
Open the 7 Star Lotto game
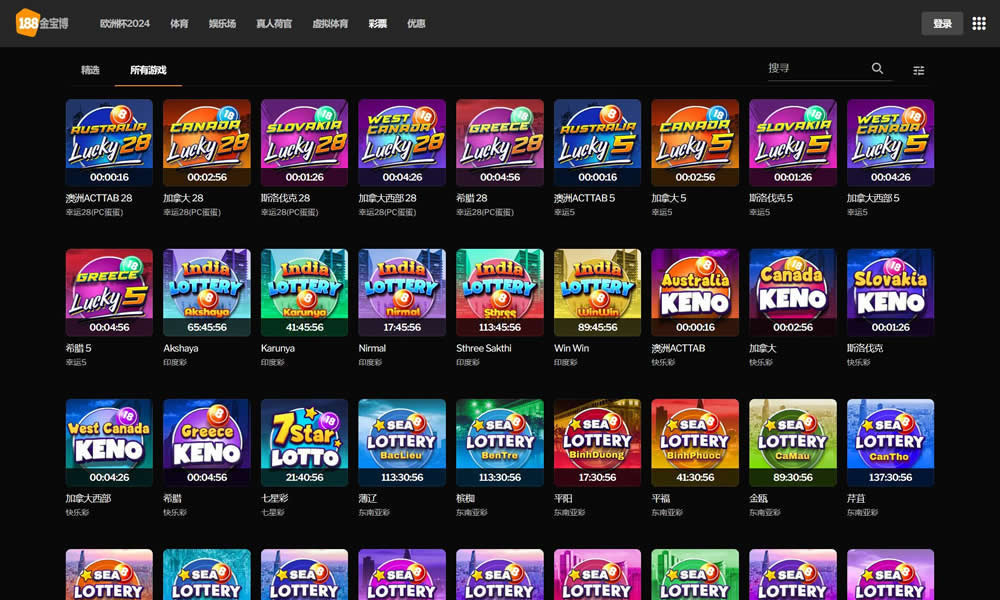(x=304, y=443)
